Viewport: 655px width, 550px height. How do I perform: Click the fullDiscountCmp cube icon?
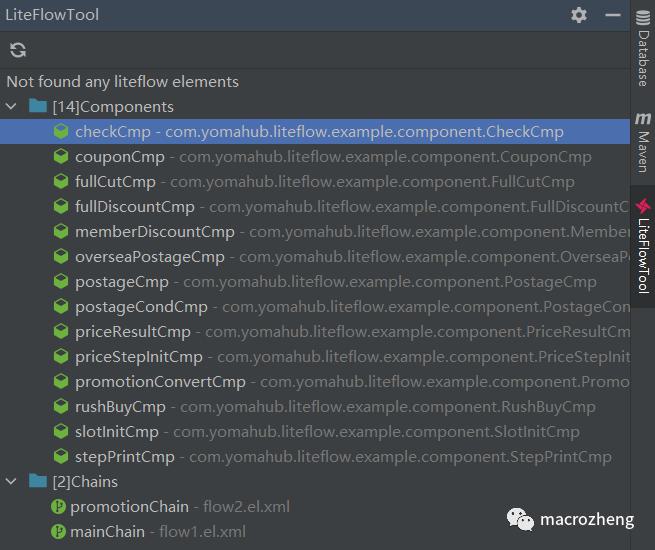tap(61, 206)
